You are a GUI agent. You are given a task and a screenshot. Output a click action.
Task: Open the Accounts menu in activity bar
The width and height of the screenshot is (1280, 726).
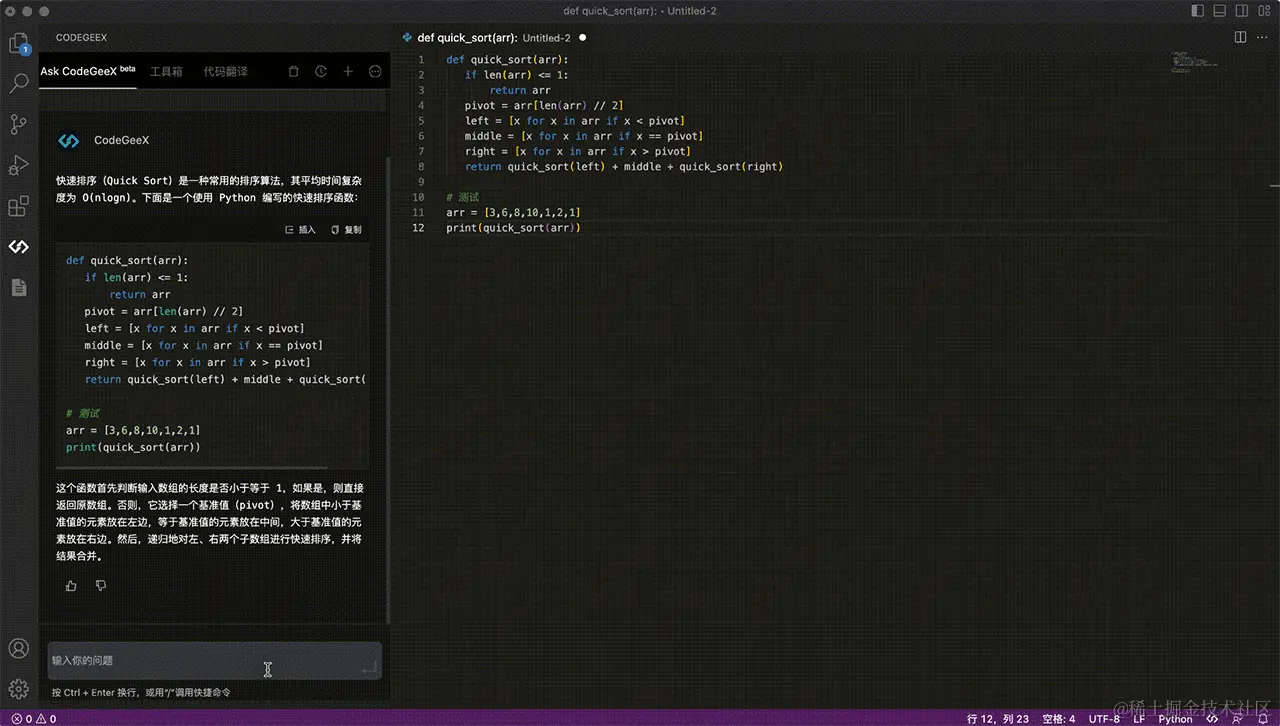(x=19, y=649)
